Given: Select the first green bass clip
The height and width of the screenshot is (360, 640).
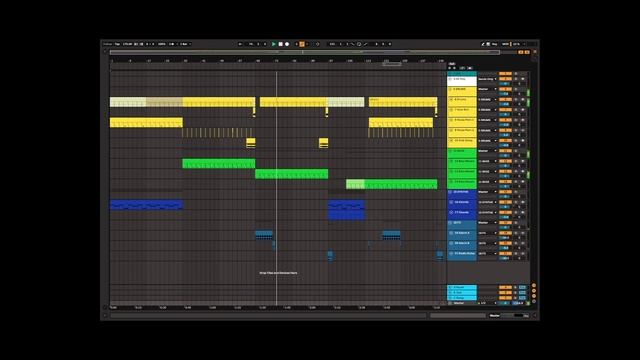Looking at the screenshot, I should tap(219, 164).
